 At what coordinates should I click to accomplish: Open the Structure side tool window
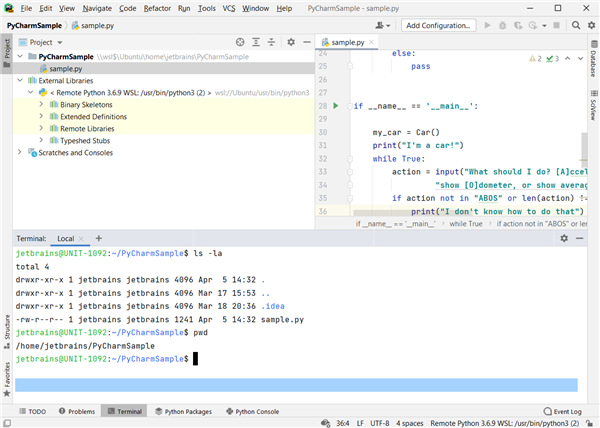(x=7, y=331)
